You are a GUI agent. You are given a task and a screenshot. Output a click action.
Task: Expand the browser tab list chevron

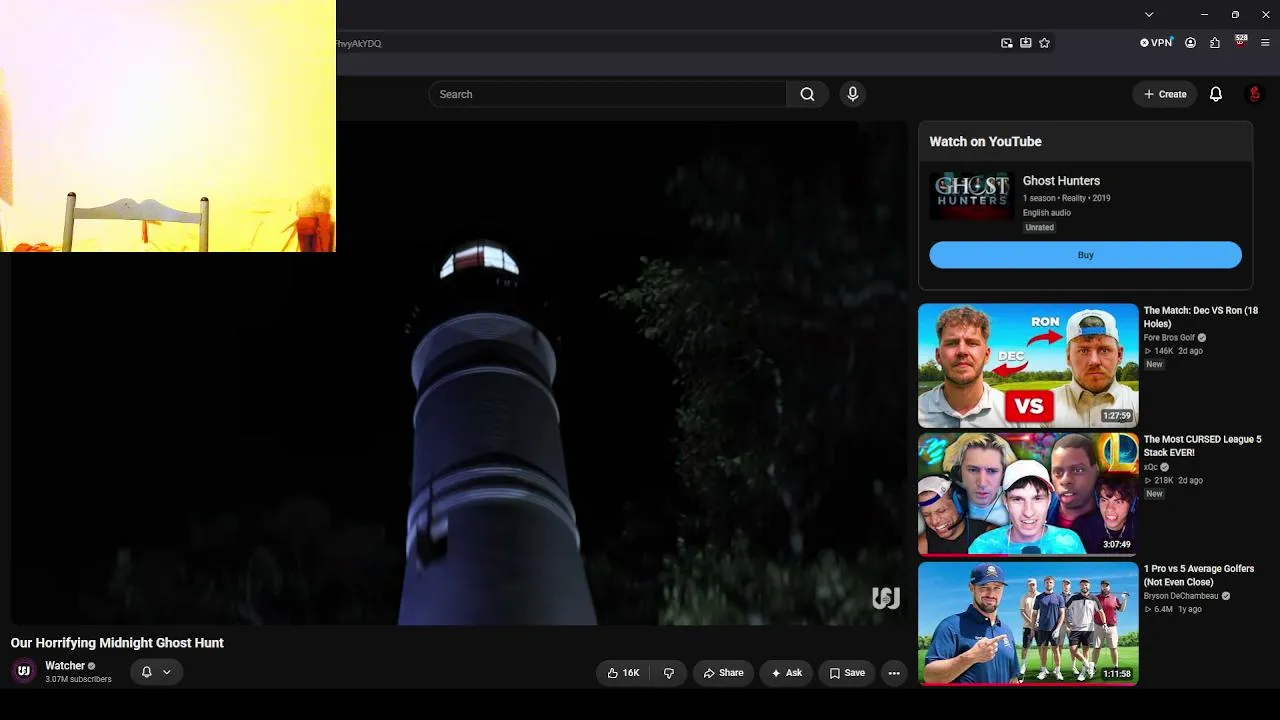(1149, 14)
